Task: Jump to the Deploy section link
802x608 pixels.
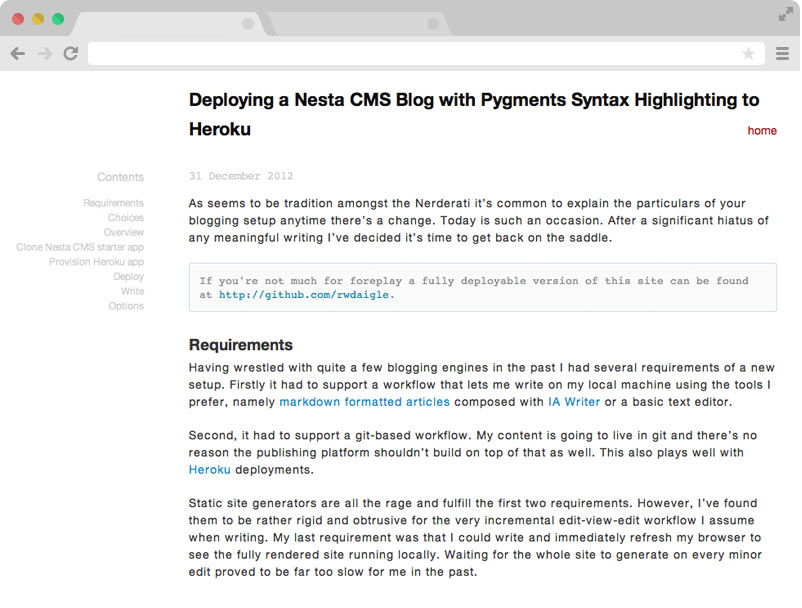Action: [x=129, y=277]
